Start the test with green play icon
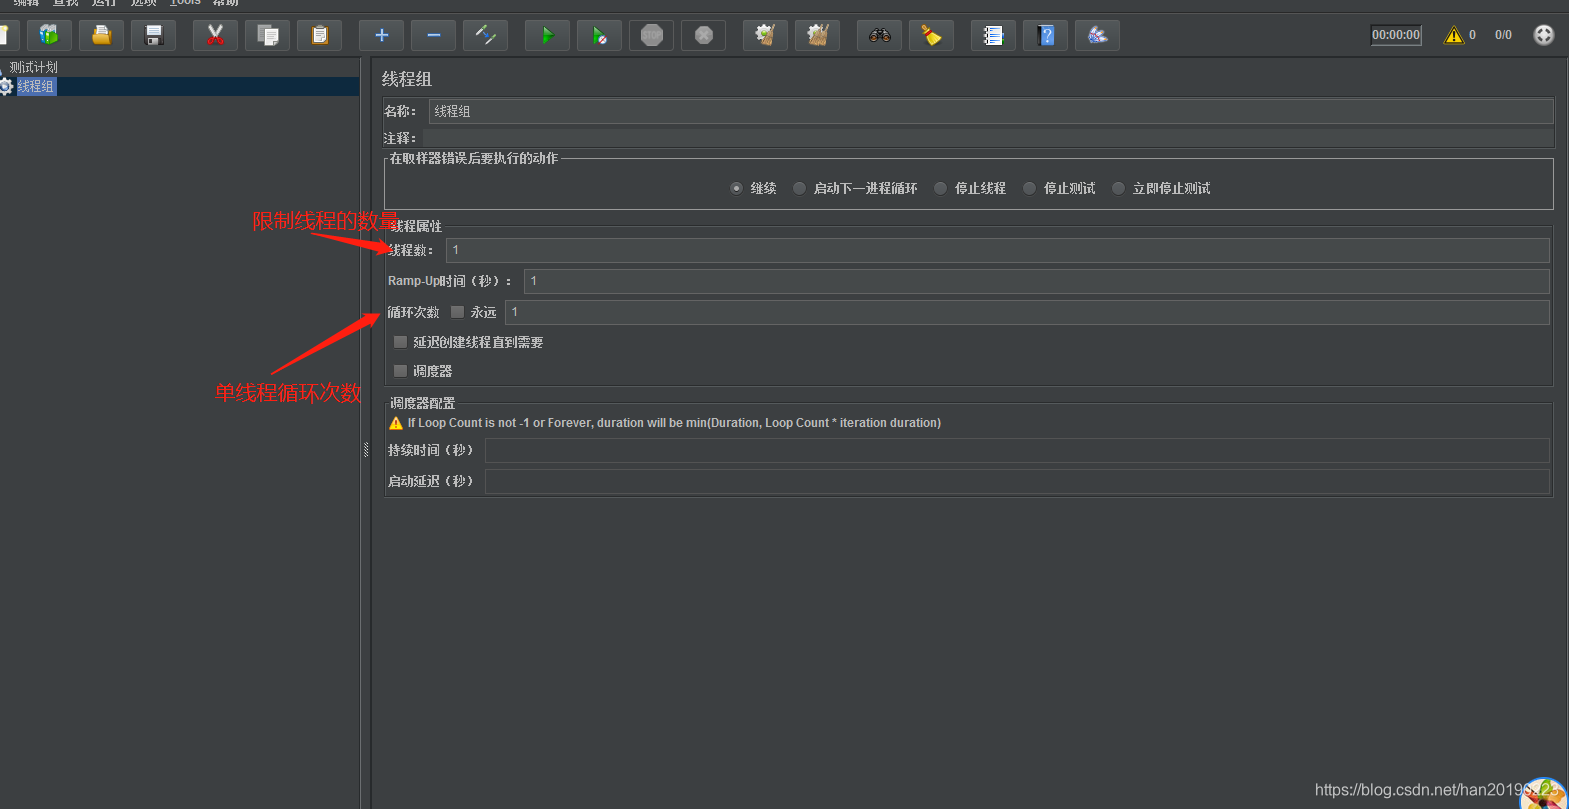 [547, 35]
